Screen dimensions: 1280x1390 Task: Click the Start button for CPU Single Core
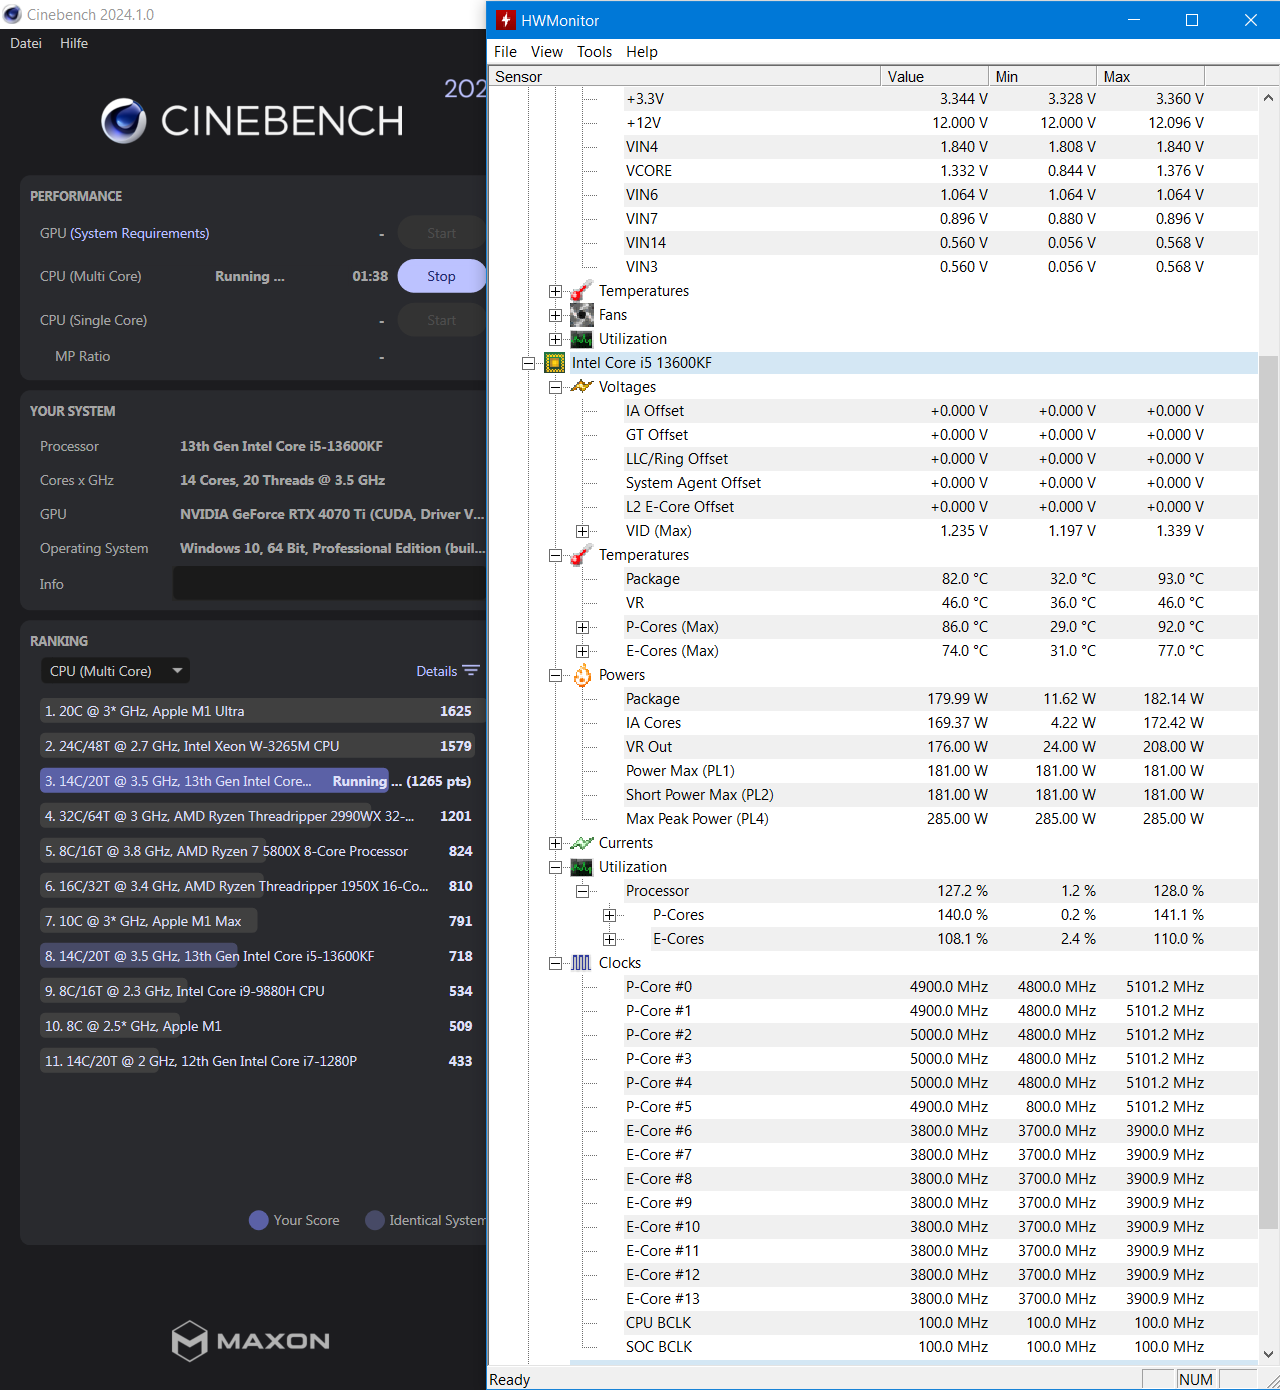pos(441,320)
